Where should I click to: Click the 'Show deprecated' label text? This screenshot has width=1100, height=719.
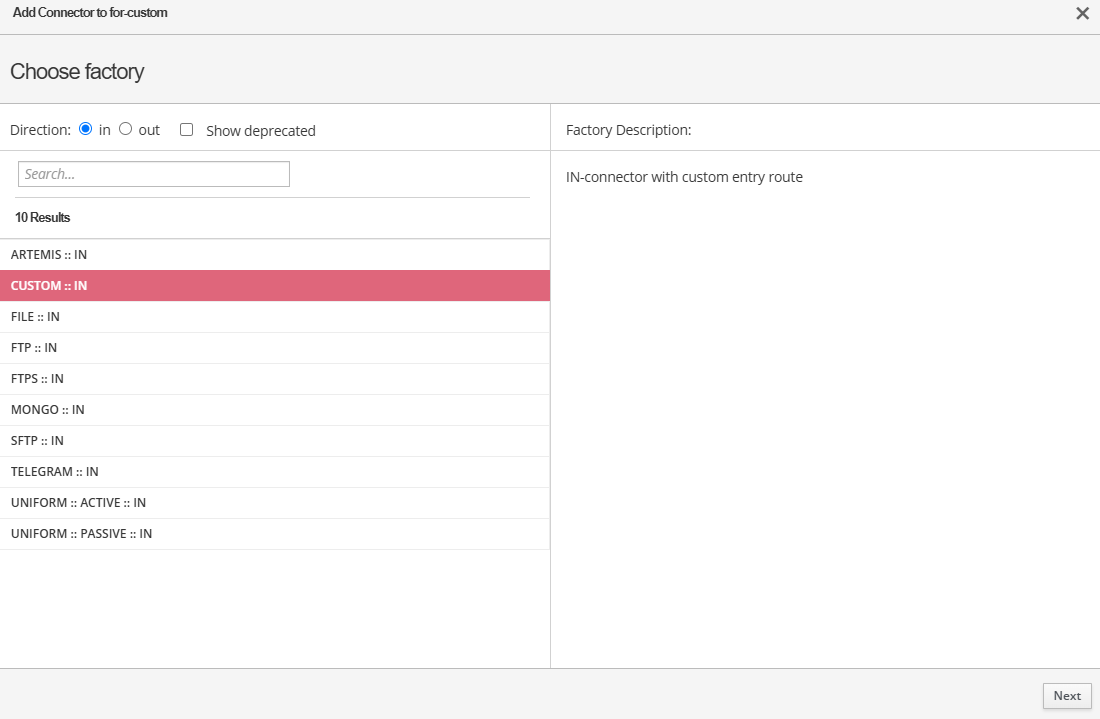(260, 131)
